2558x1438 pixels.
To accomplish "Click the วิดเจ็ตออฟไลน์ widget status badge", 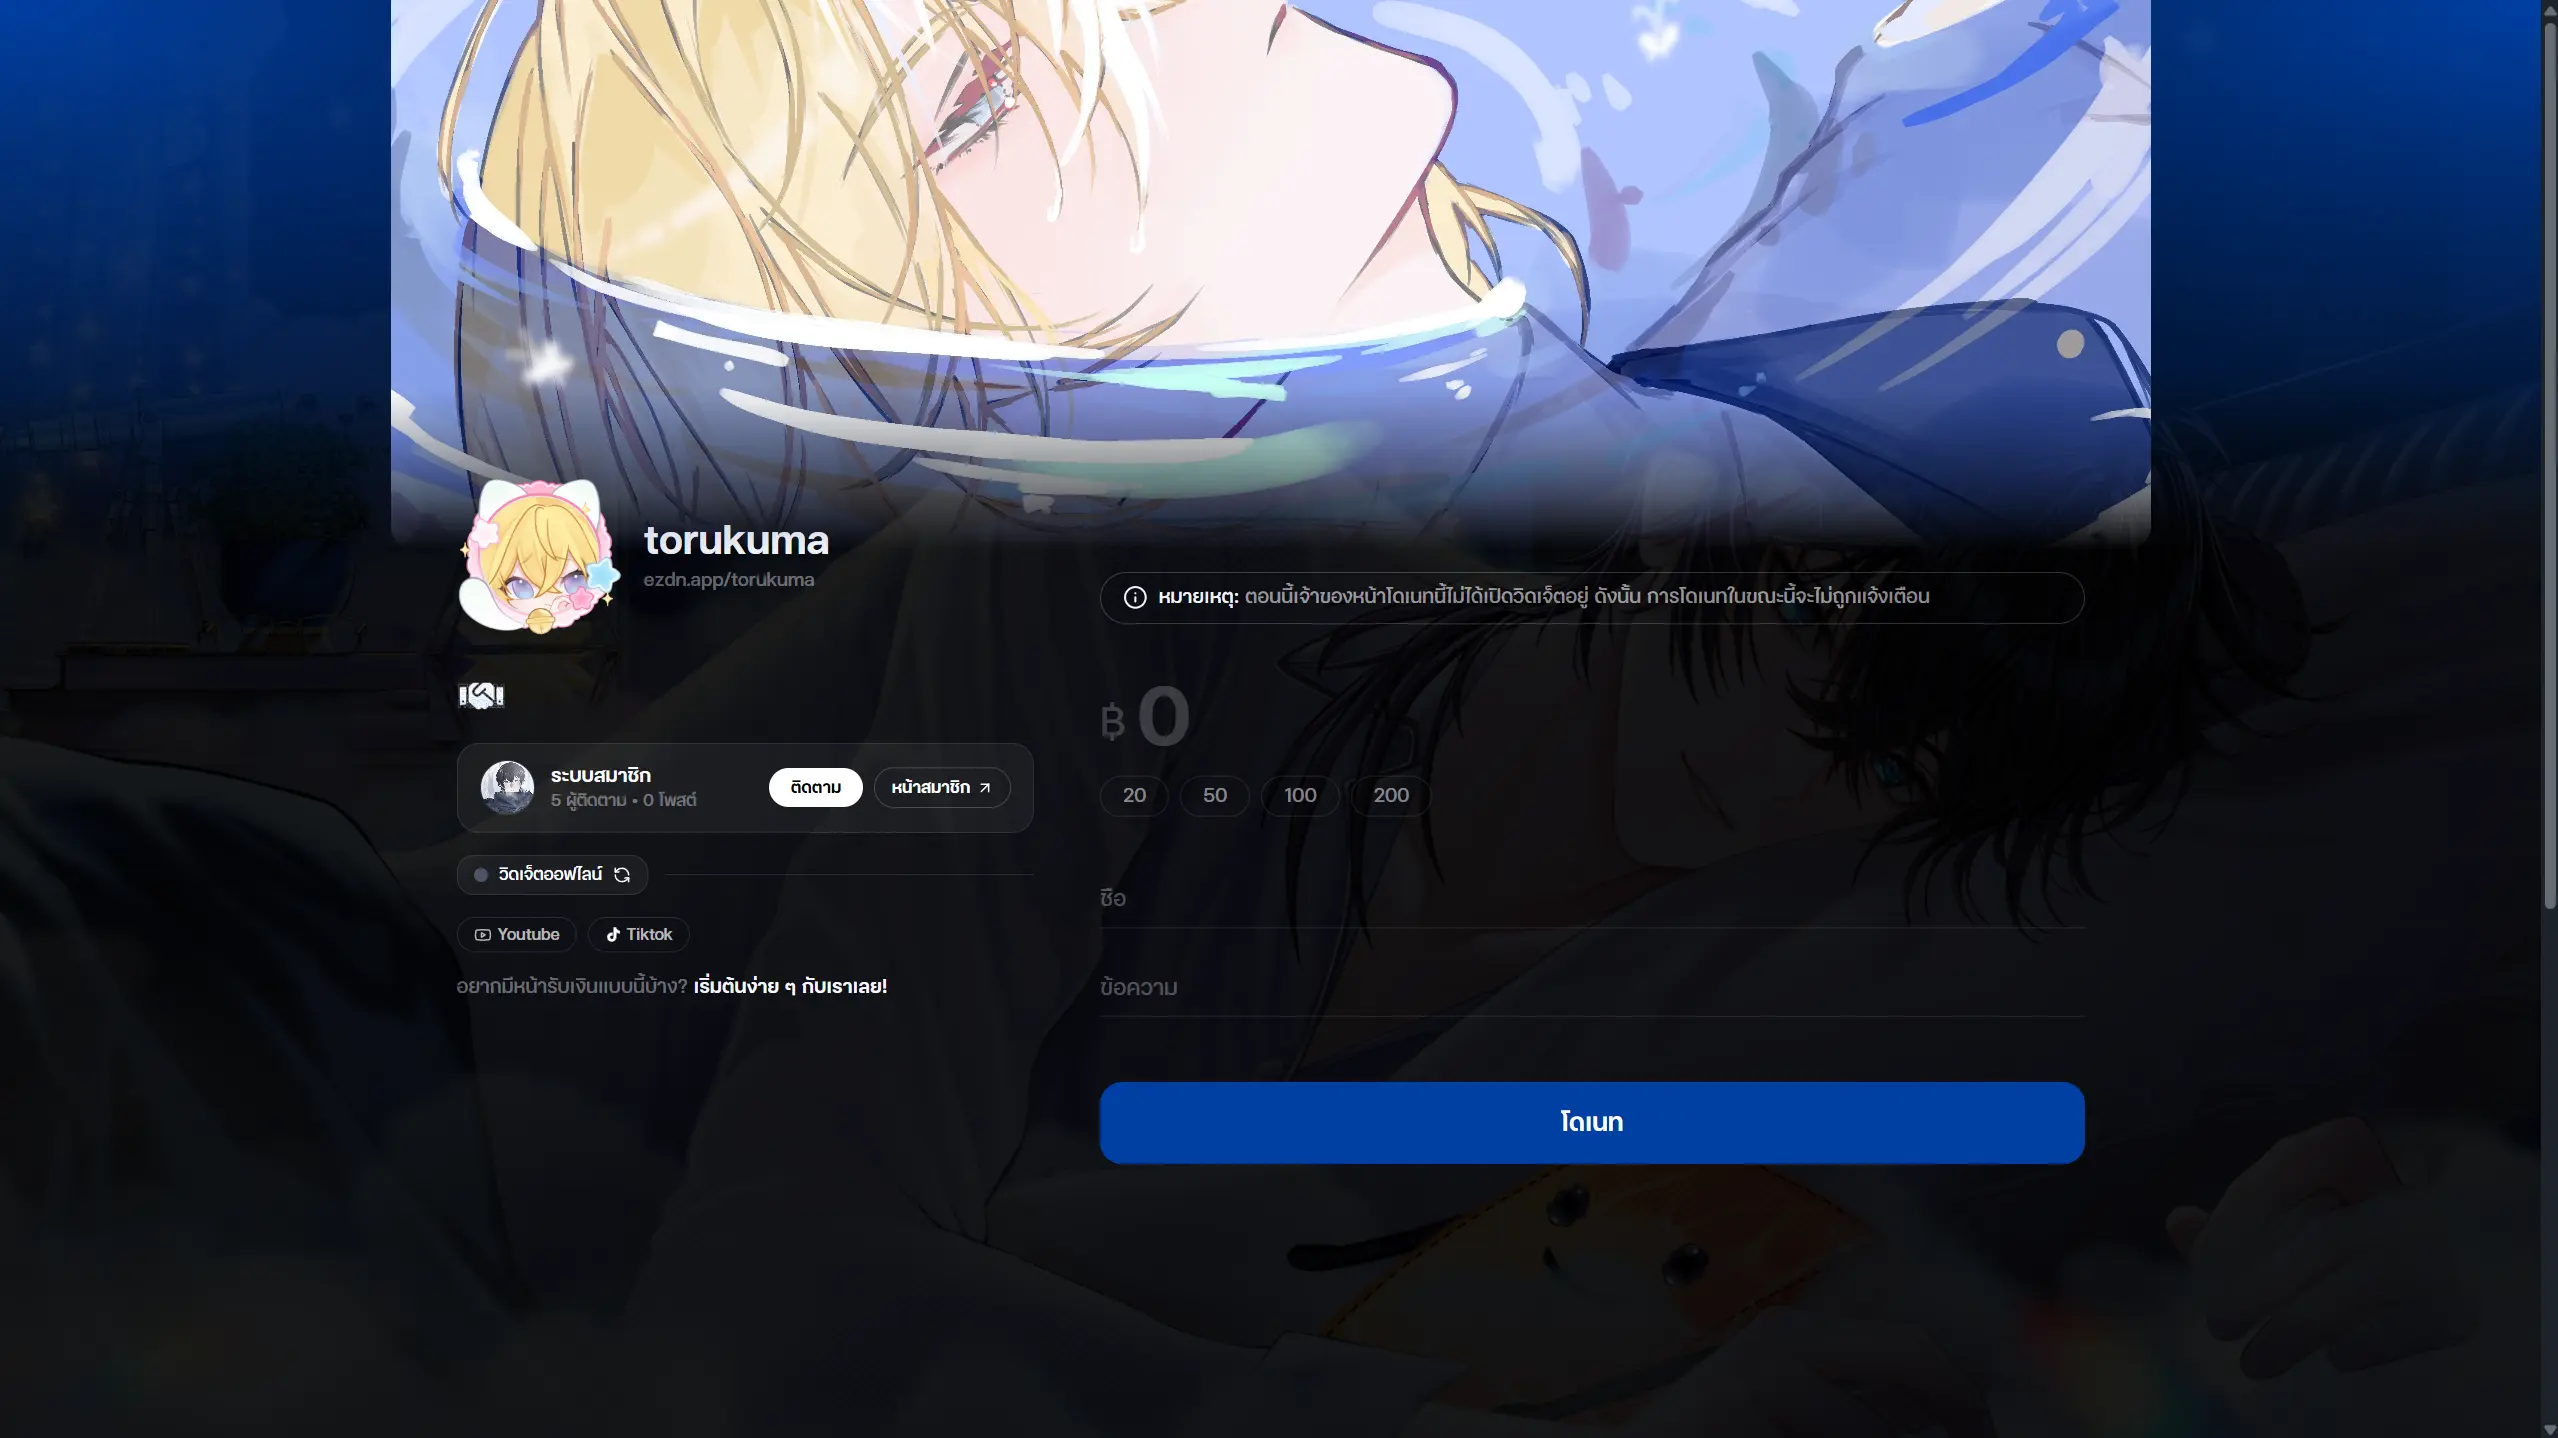I will tap(552, 875).
